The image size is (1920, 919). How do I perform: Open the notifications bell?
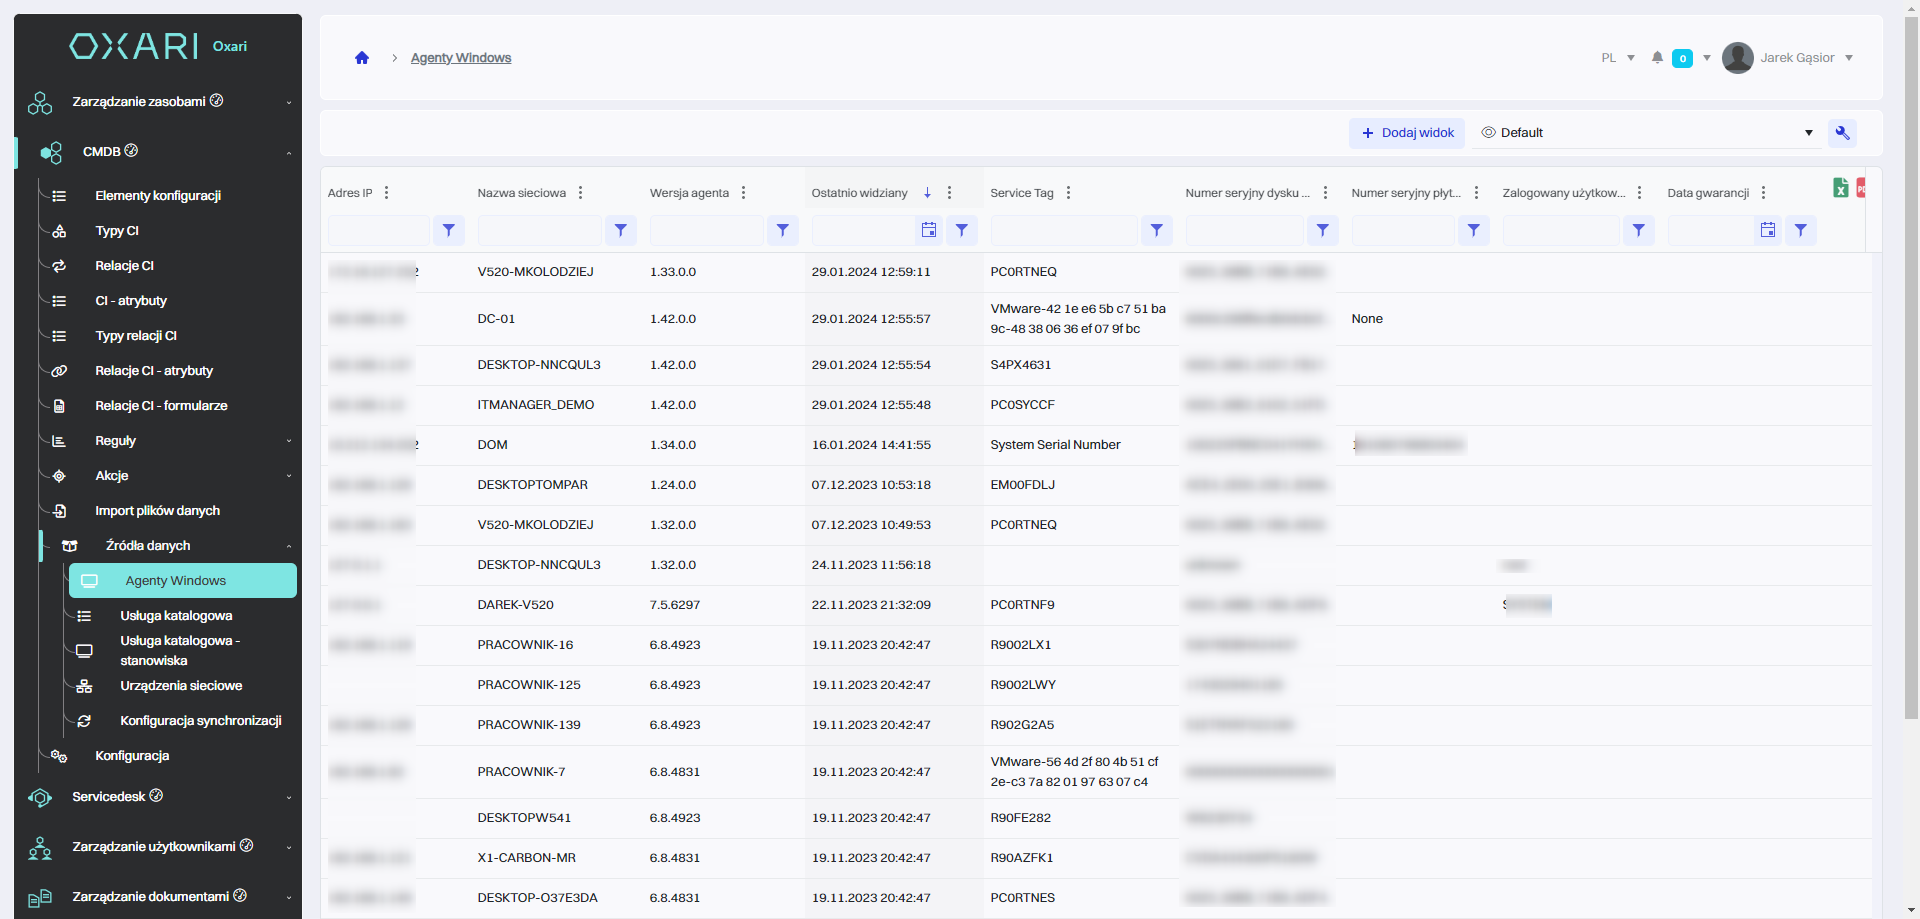pyautogui.click(x=1657, y=58)
